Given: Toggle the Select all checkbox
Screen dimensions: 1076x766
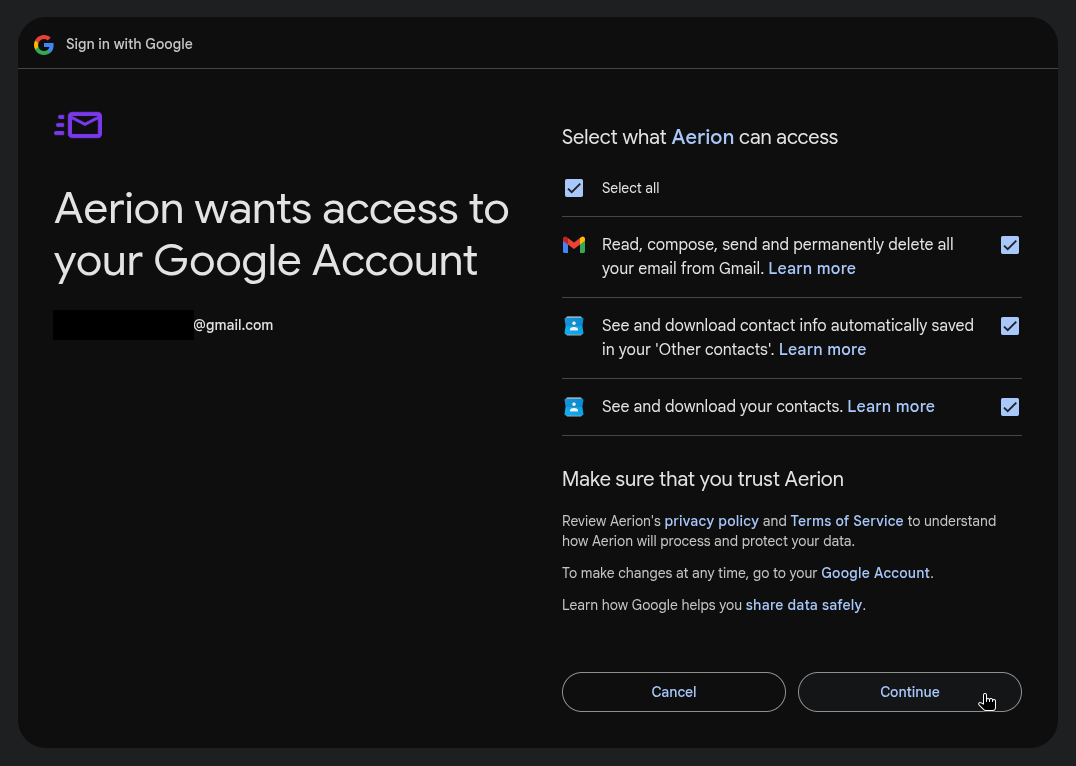Looking at the screenshot, I should [574, 188].
